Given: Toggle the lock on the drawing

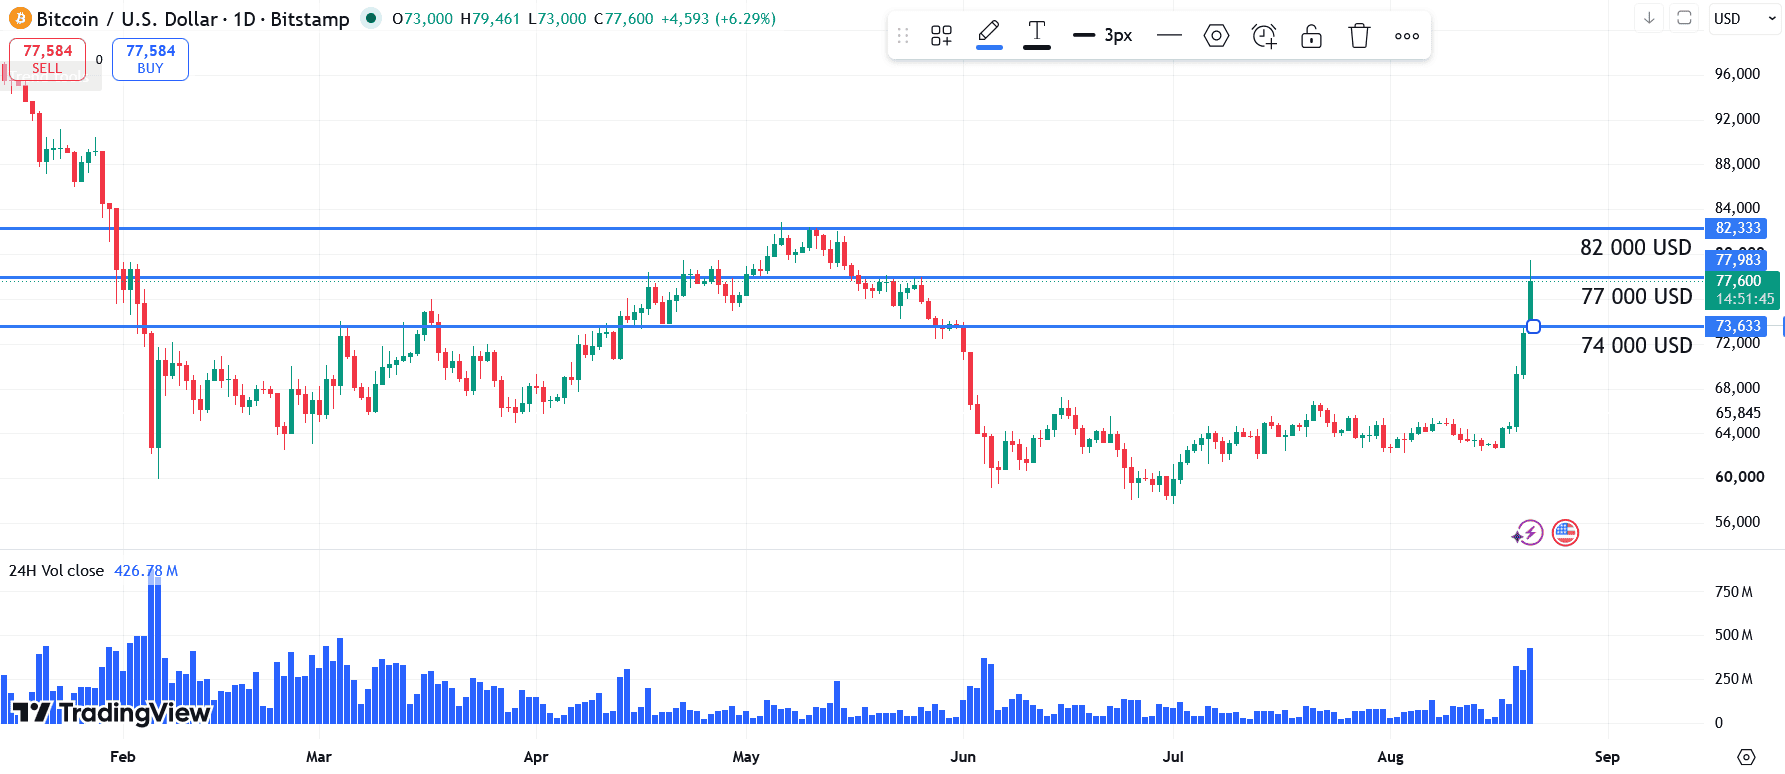Looking at the screenshot, I should click(1311, 36).
